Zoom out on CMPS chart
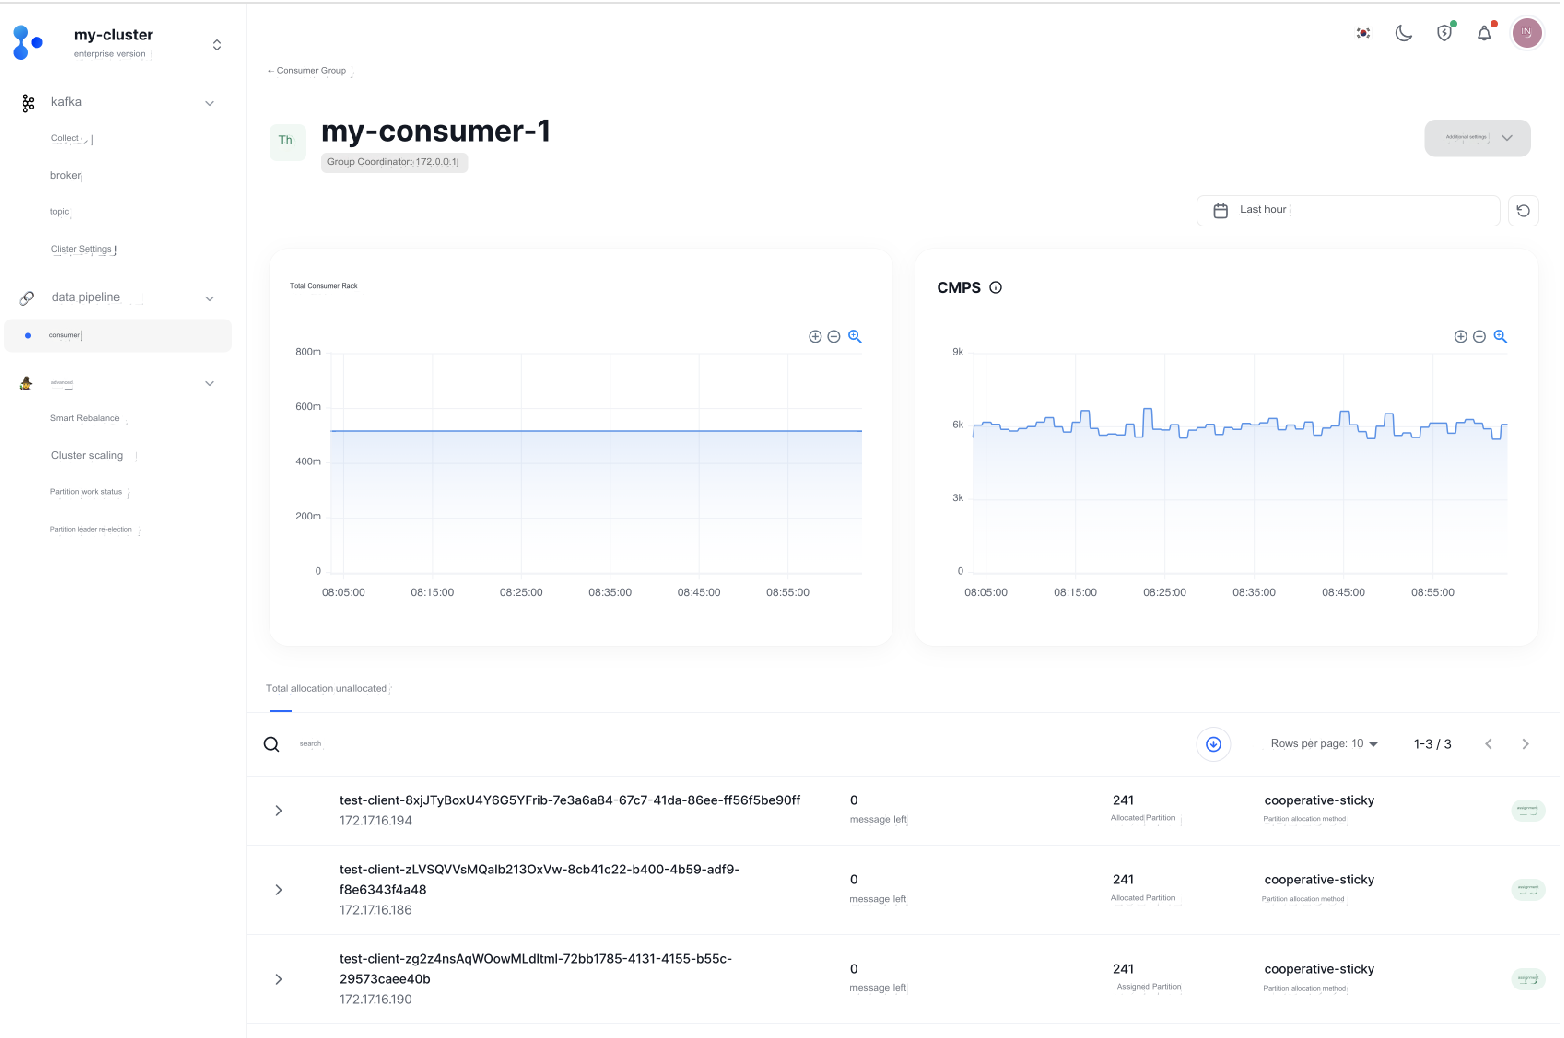 (x=1479, y=337)
